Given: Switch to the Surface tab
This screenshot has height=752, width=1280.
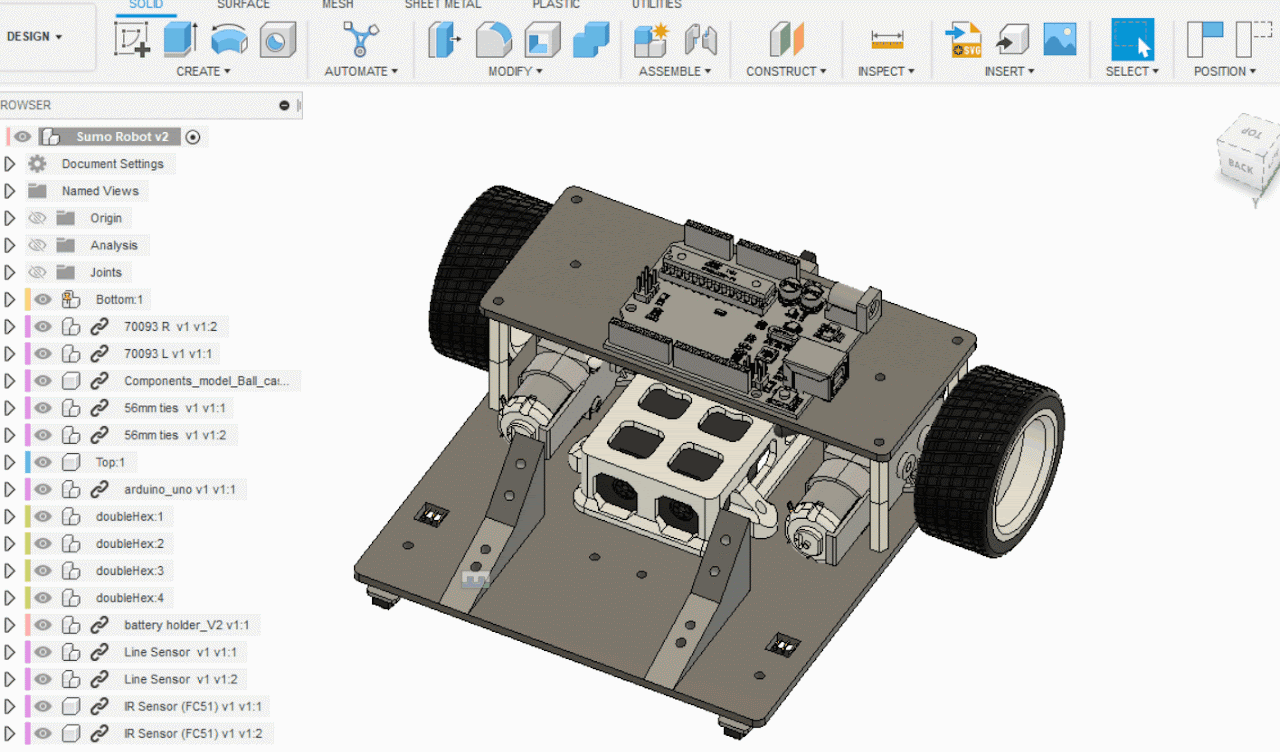Looking at the screenshot, I should coord(243,5).
